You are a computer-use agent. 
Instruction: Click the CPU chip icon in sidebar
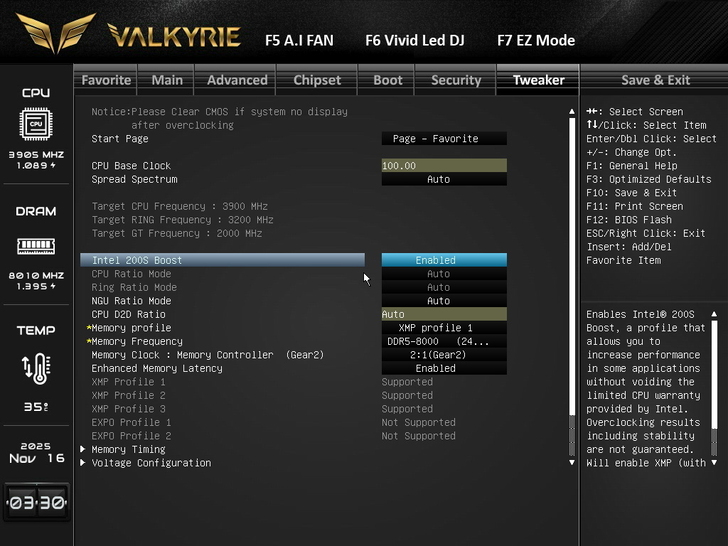tap(36, 124)
